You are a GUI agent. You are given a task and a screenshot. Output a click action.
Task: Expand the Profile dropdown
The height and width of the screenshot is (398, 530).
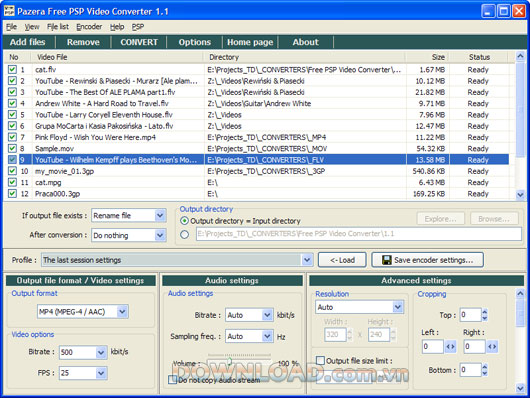pyautogui.click(x=307, y=260)
